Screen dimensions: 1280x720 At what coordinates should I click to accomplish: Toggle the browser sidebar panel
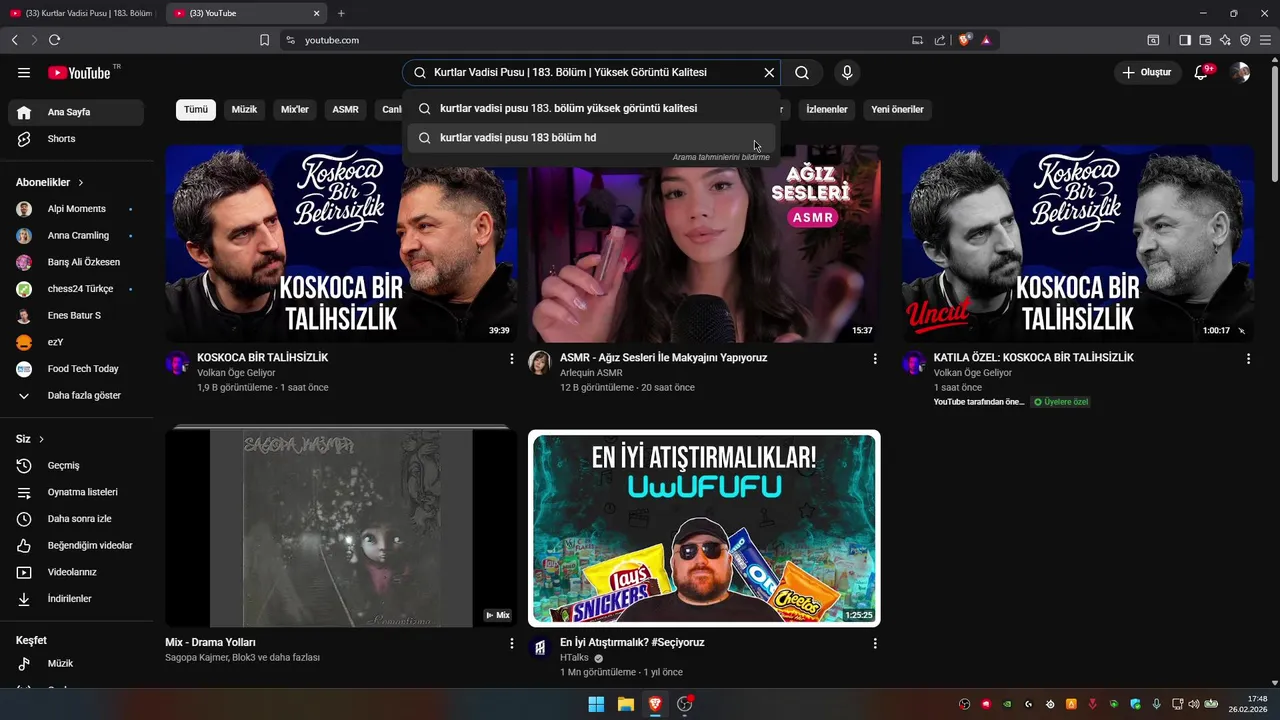click(x=1185, y=40)
